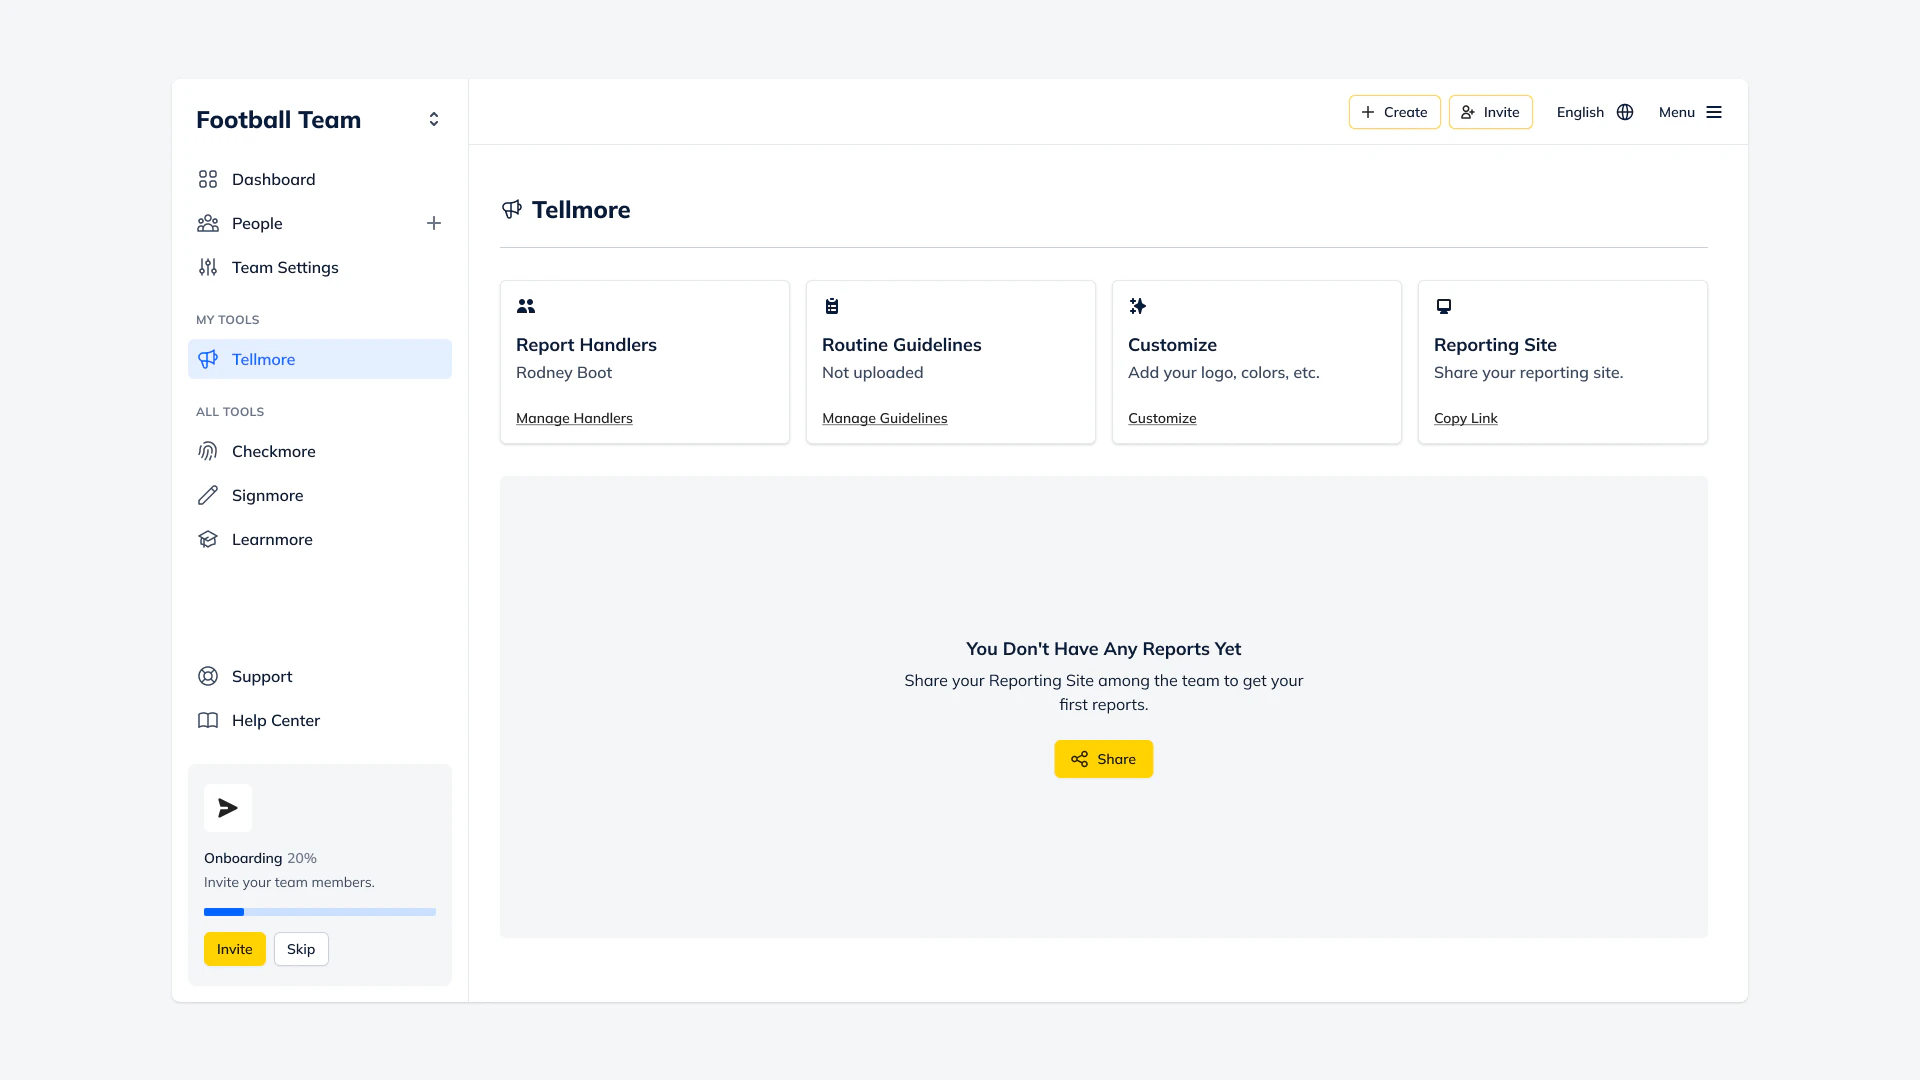Click the Customize sparkle icon
Viewport: 1920px width, 1080px height.
[1138, 306]
